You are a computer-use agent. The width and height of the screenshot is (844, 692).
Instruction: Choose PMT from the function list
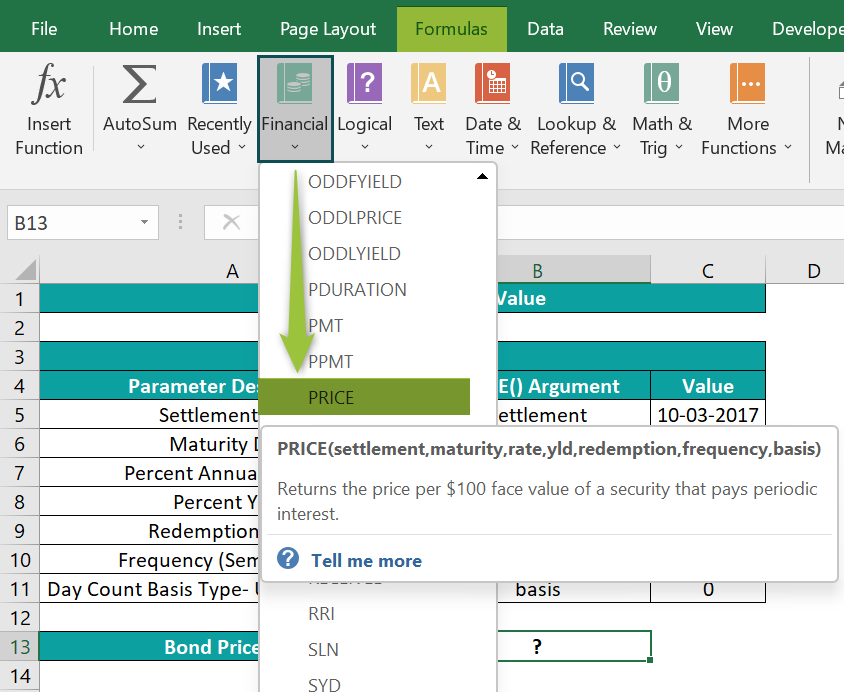click(x=325, y=326)
